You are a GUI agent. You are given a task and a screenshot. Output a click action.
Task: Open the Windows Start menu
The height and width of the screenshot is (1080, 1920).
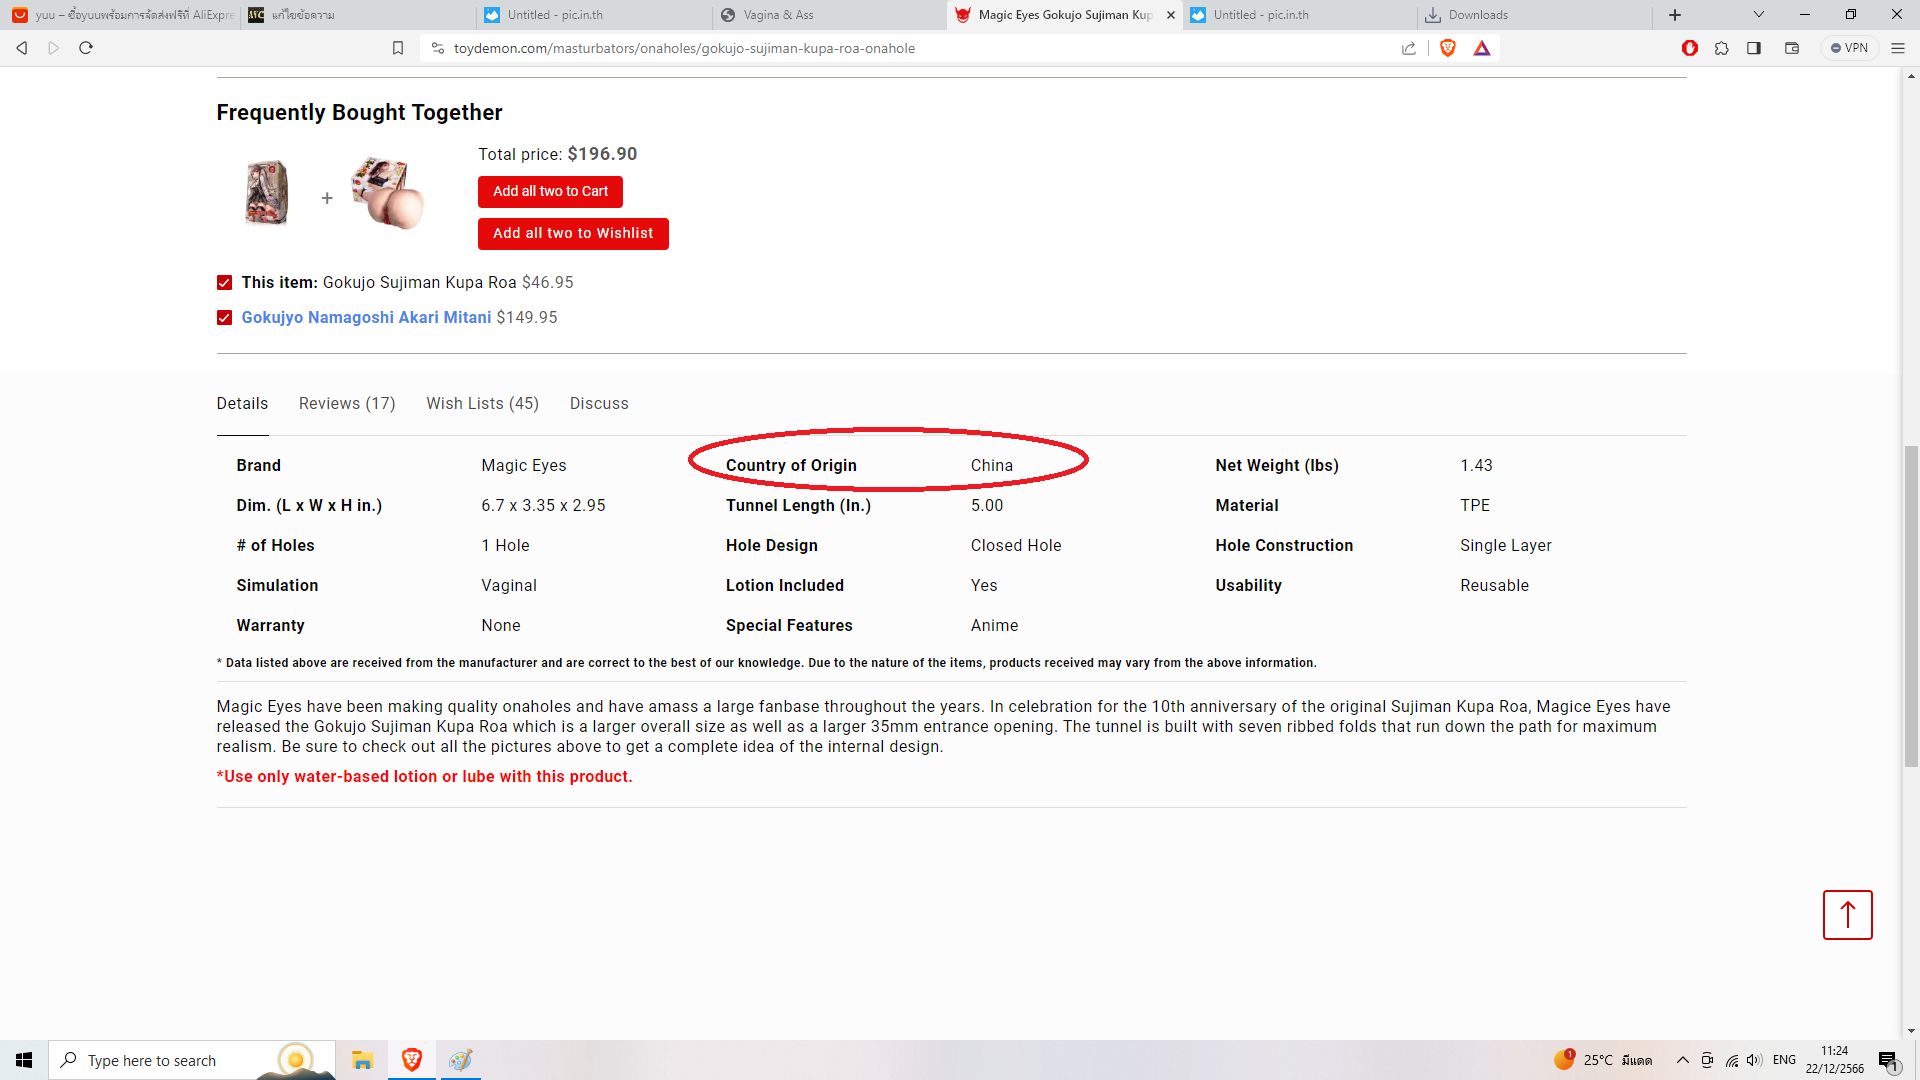(x=24, y=1060)
